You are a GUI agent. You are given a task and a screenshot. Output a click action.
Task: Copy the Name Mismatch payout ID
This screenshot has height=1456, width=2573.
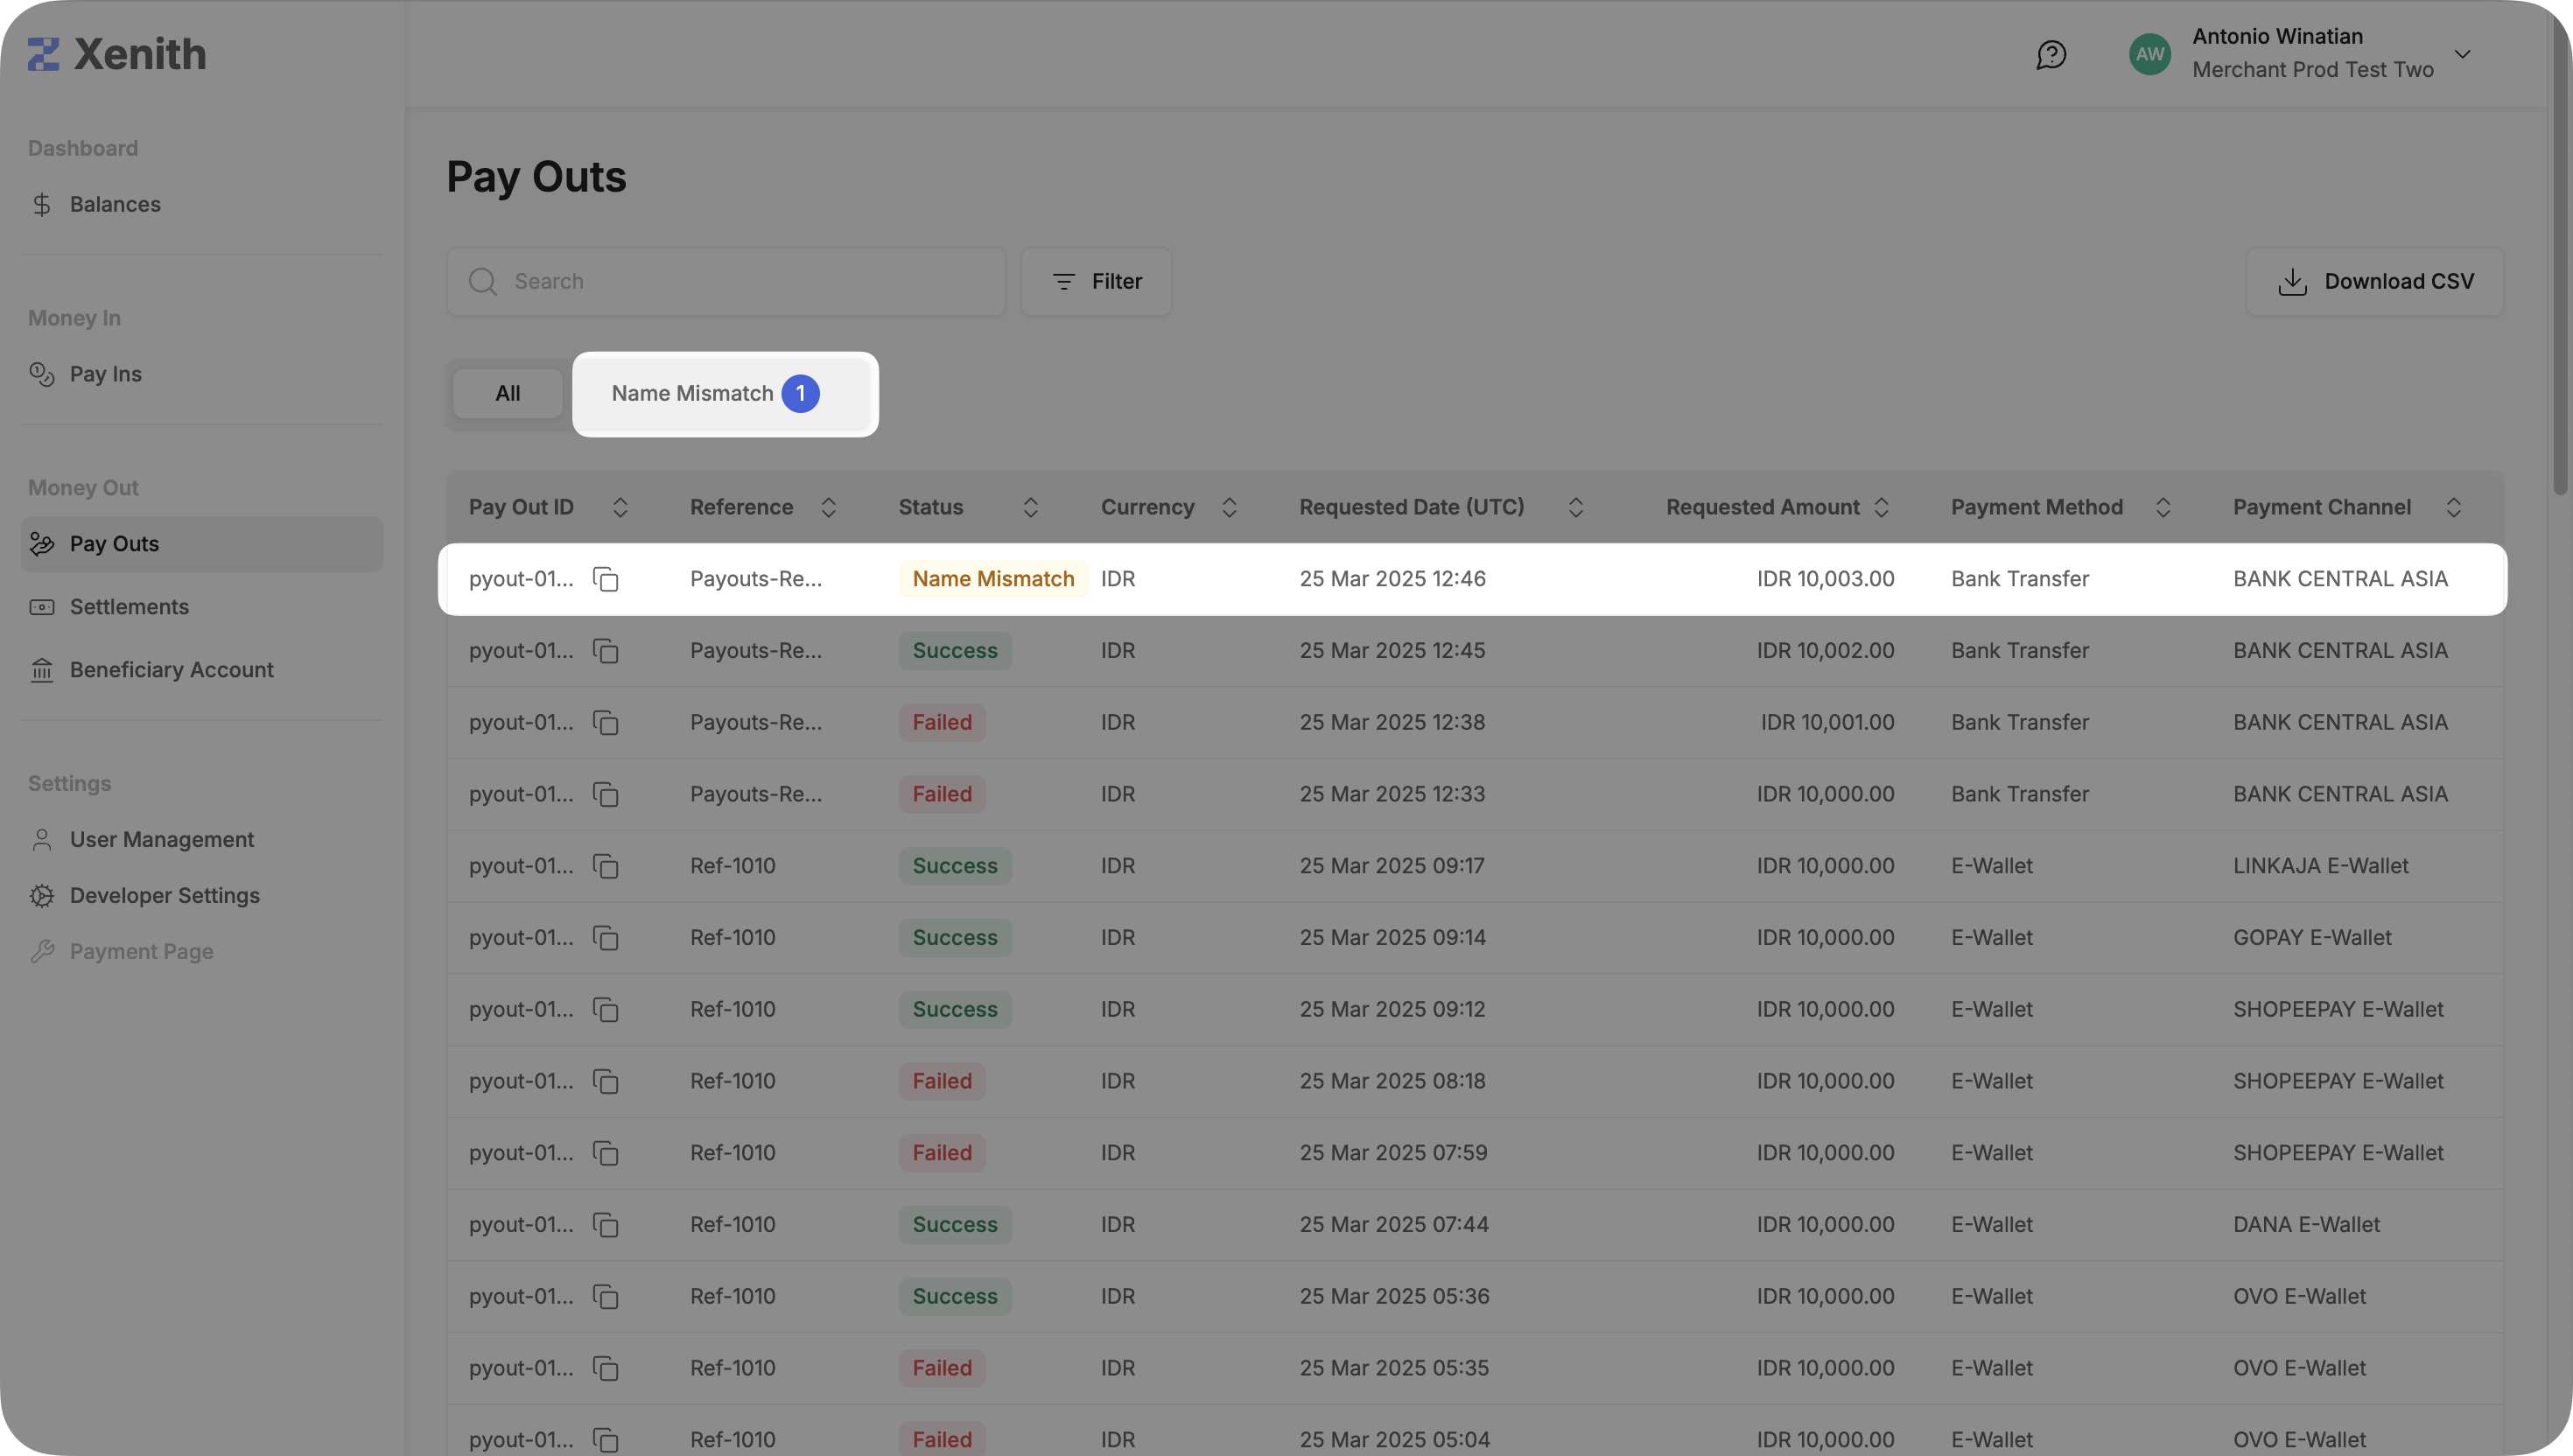point(606,579)
